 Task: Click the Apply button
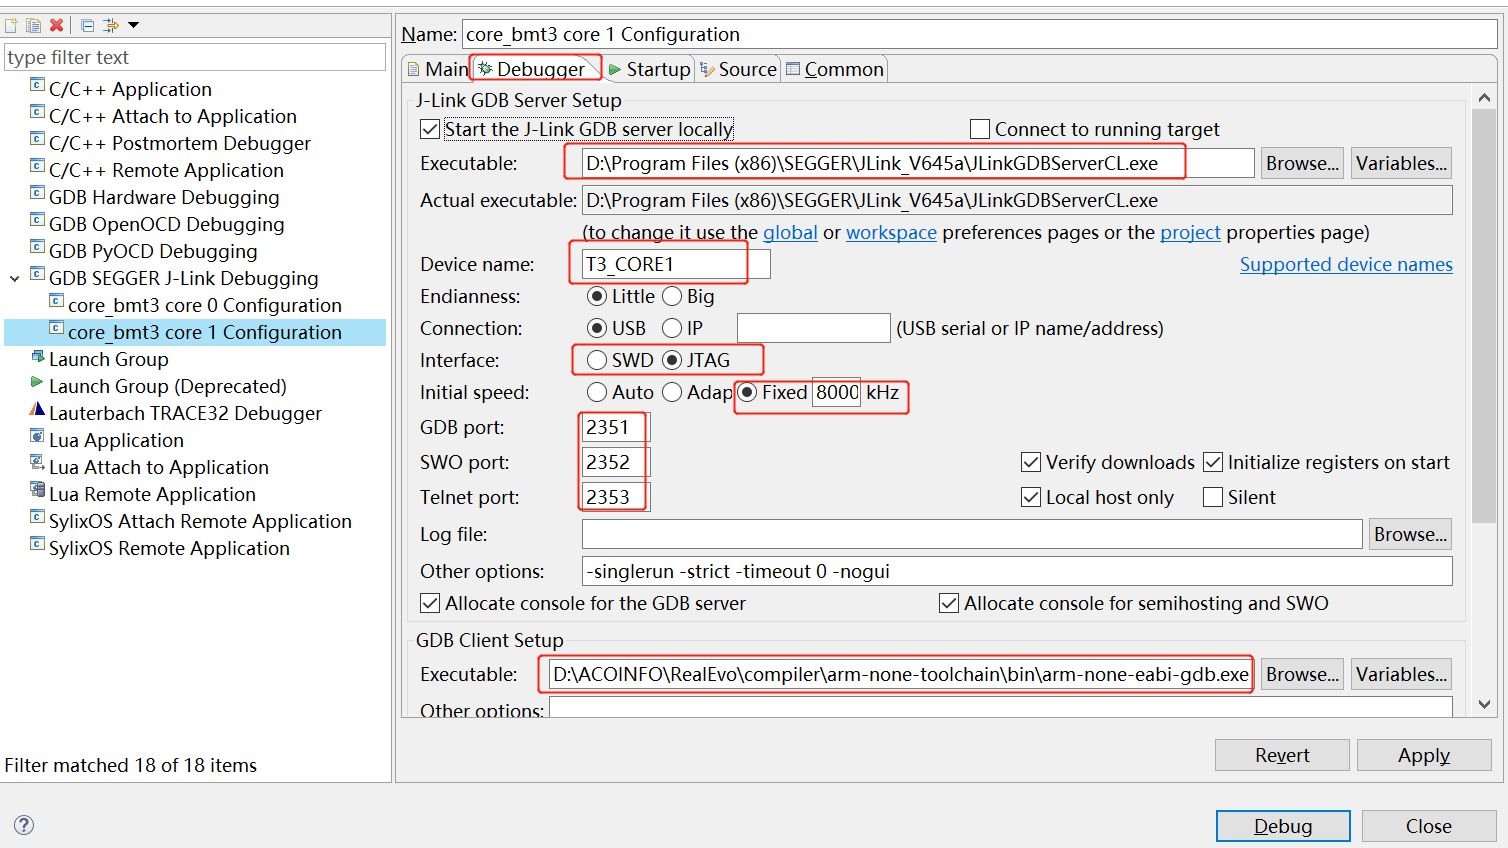(x=1424, y=755)
